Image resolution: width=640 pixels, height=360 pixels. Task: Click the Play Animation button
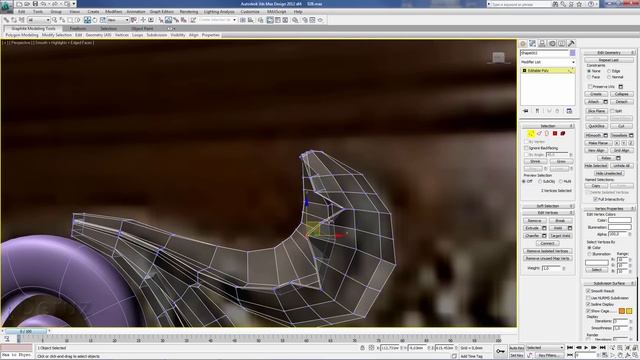tap(586, 348)
